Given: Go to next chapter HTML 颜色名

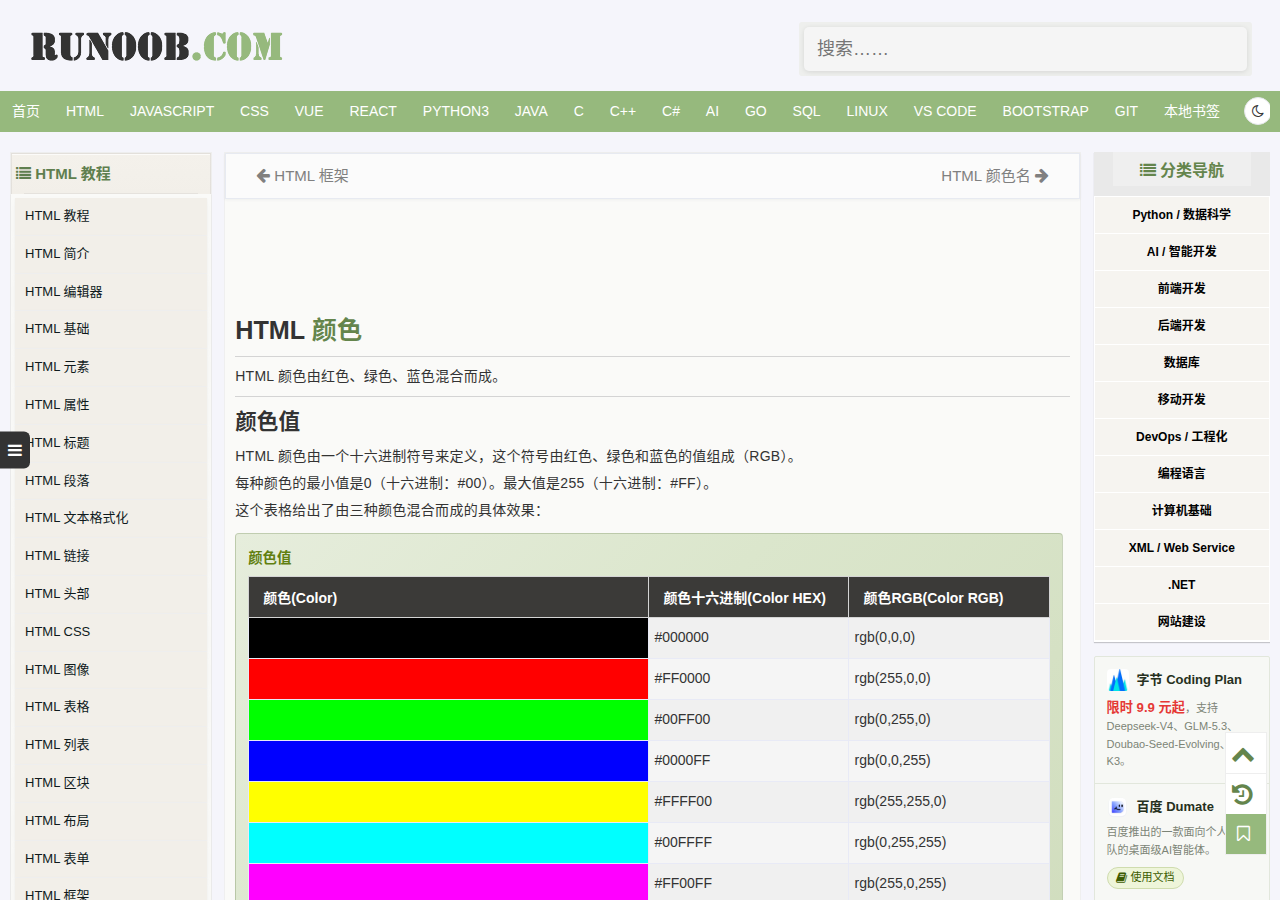Looking at the screenshot, I should [985, 176].
